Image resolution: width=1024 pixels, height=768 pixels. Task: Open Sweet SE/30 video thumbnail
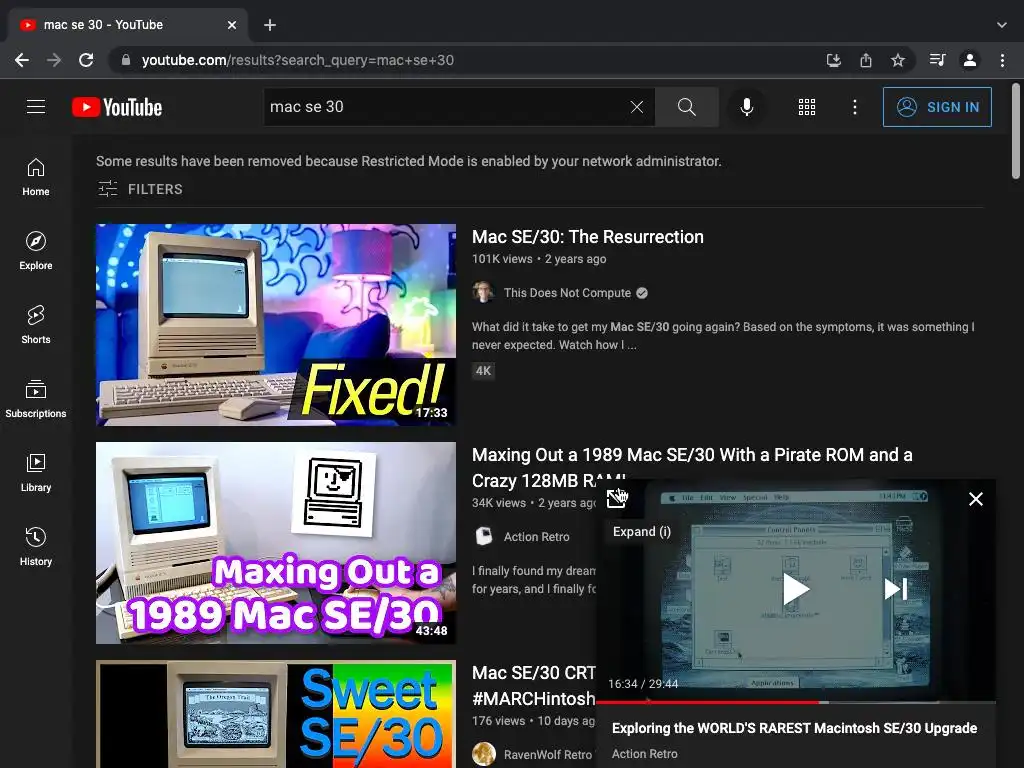276,714
